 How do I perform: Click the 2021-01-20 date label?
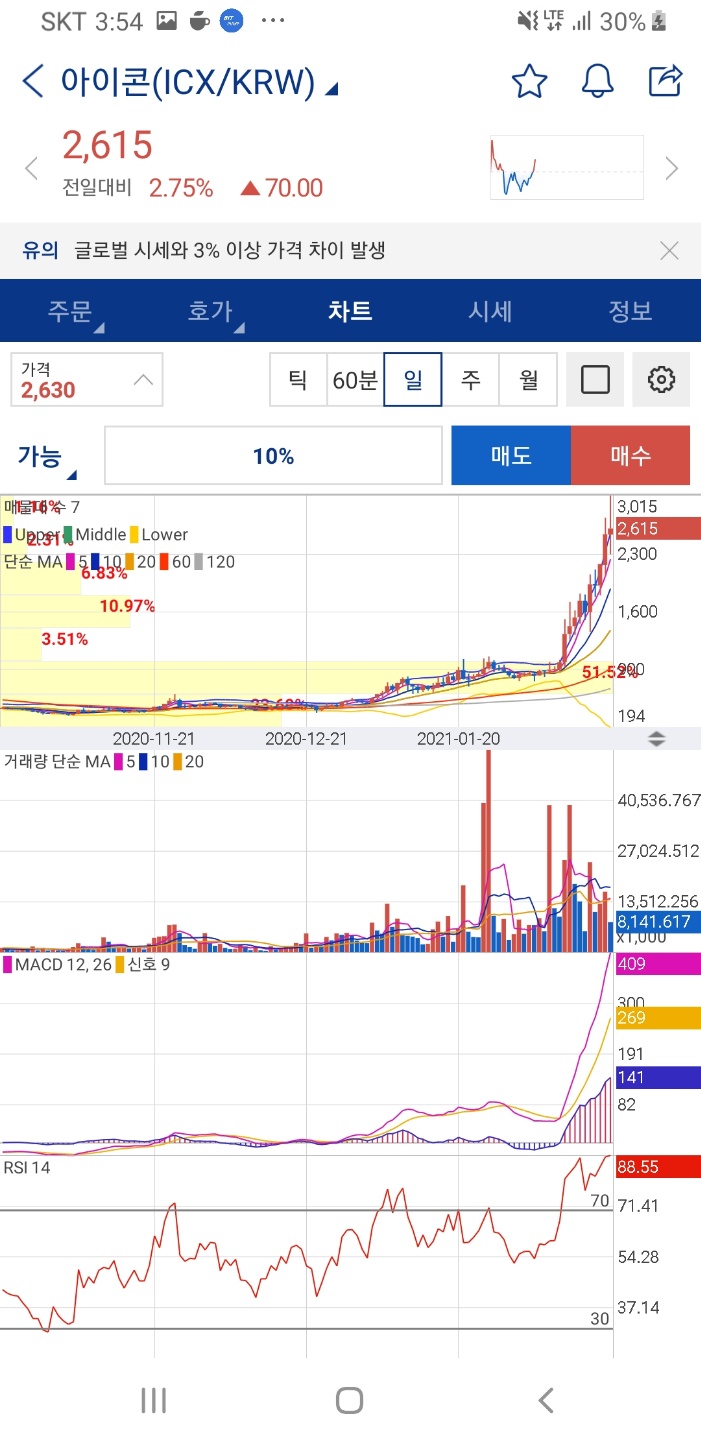[x=459, y=739]
